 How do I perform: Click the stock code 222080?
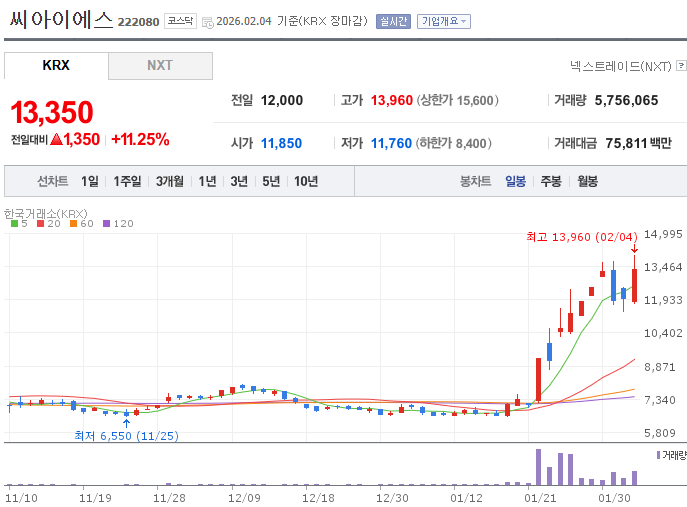pyautogui.click(x=138, y=22)
